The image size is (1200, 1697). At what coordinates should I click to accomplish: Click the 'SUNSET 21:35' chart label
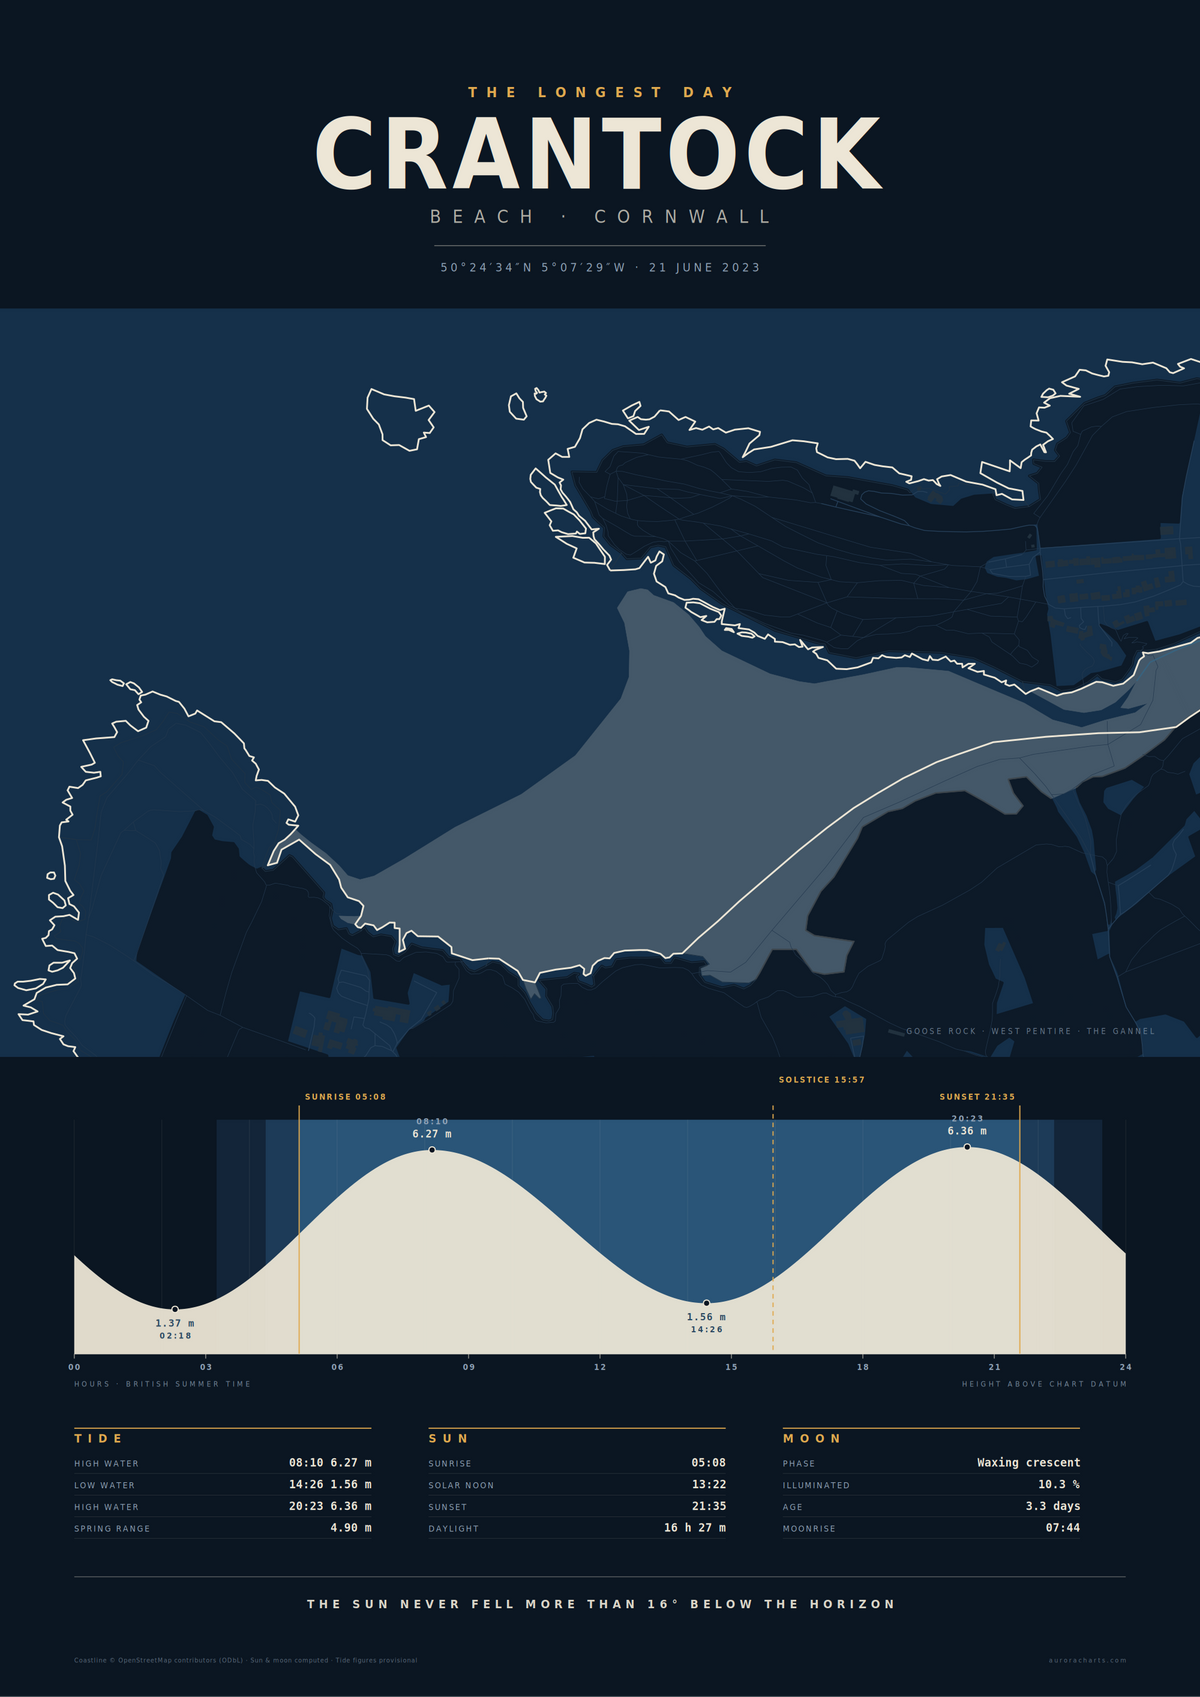(977, 1097)
